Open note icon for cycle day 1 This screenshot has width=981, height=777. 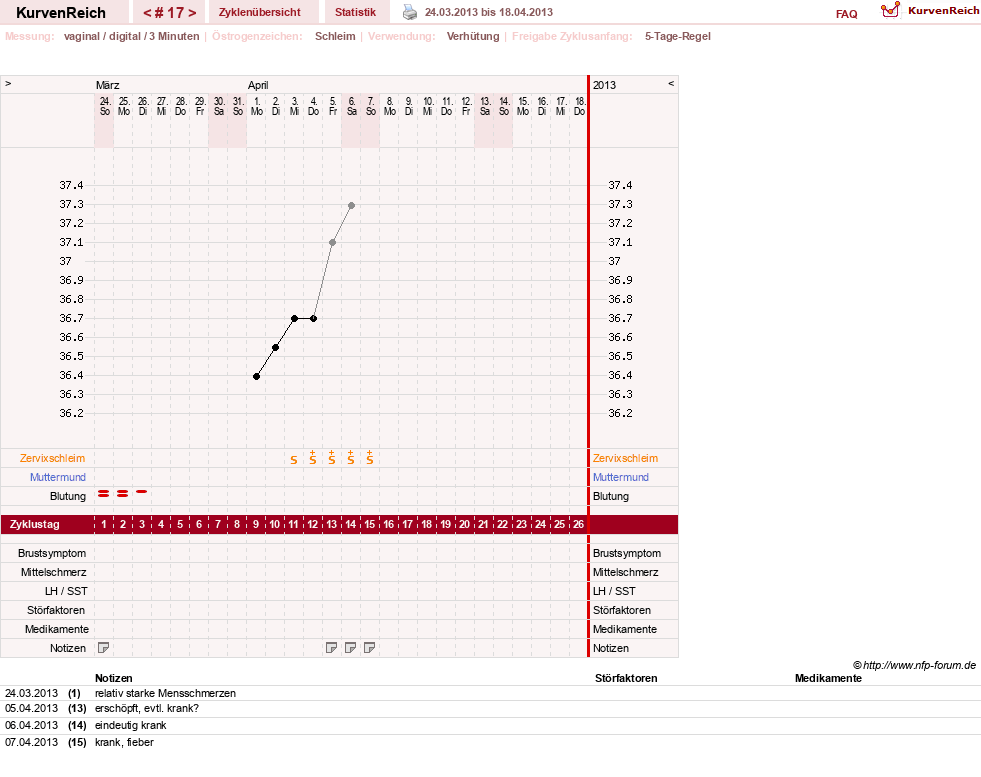(104, 648)
